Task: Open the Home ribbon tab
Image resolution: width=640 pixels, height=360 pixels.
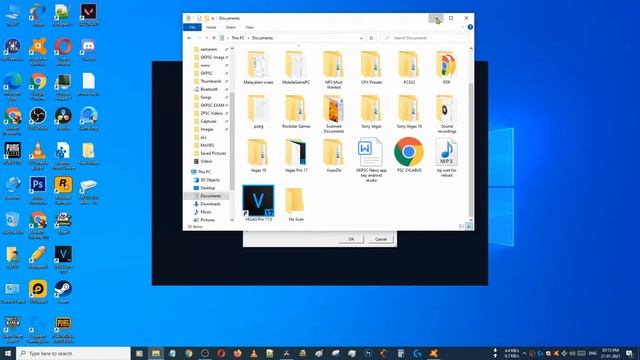Action: point(211,27)
